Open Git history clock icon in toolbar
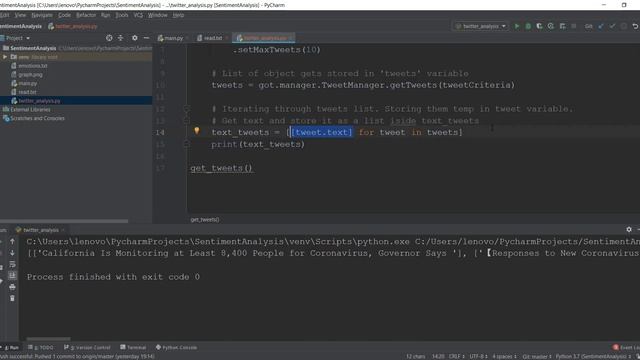 (x=624, y=26)
